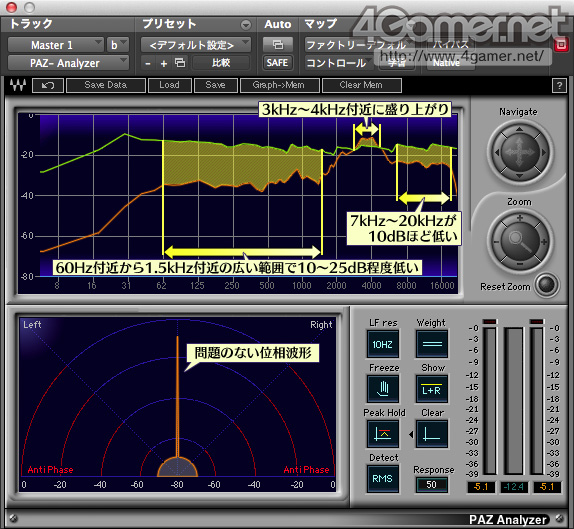Click the Auto window icon button
Viewport: 574px width, 529px height.
tap(278, 45)
